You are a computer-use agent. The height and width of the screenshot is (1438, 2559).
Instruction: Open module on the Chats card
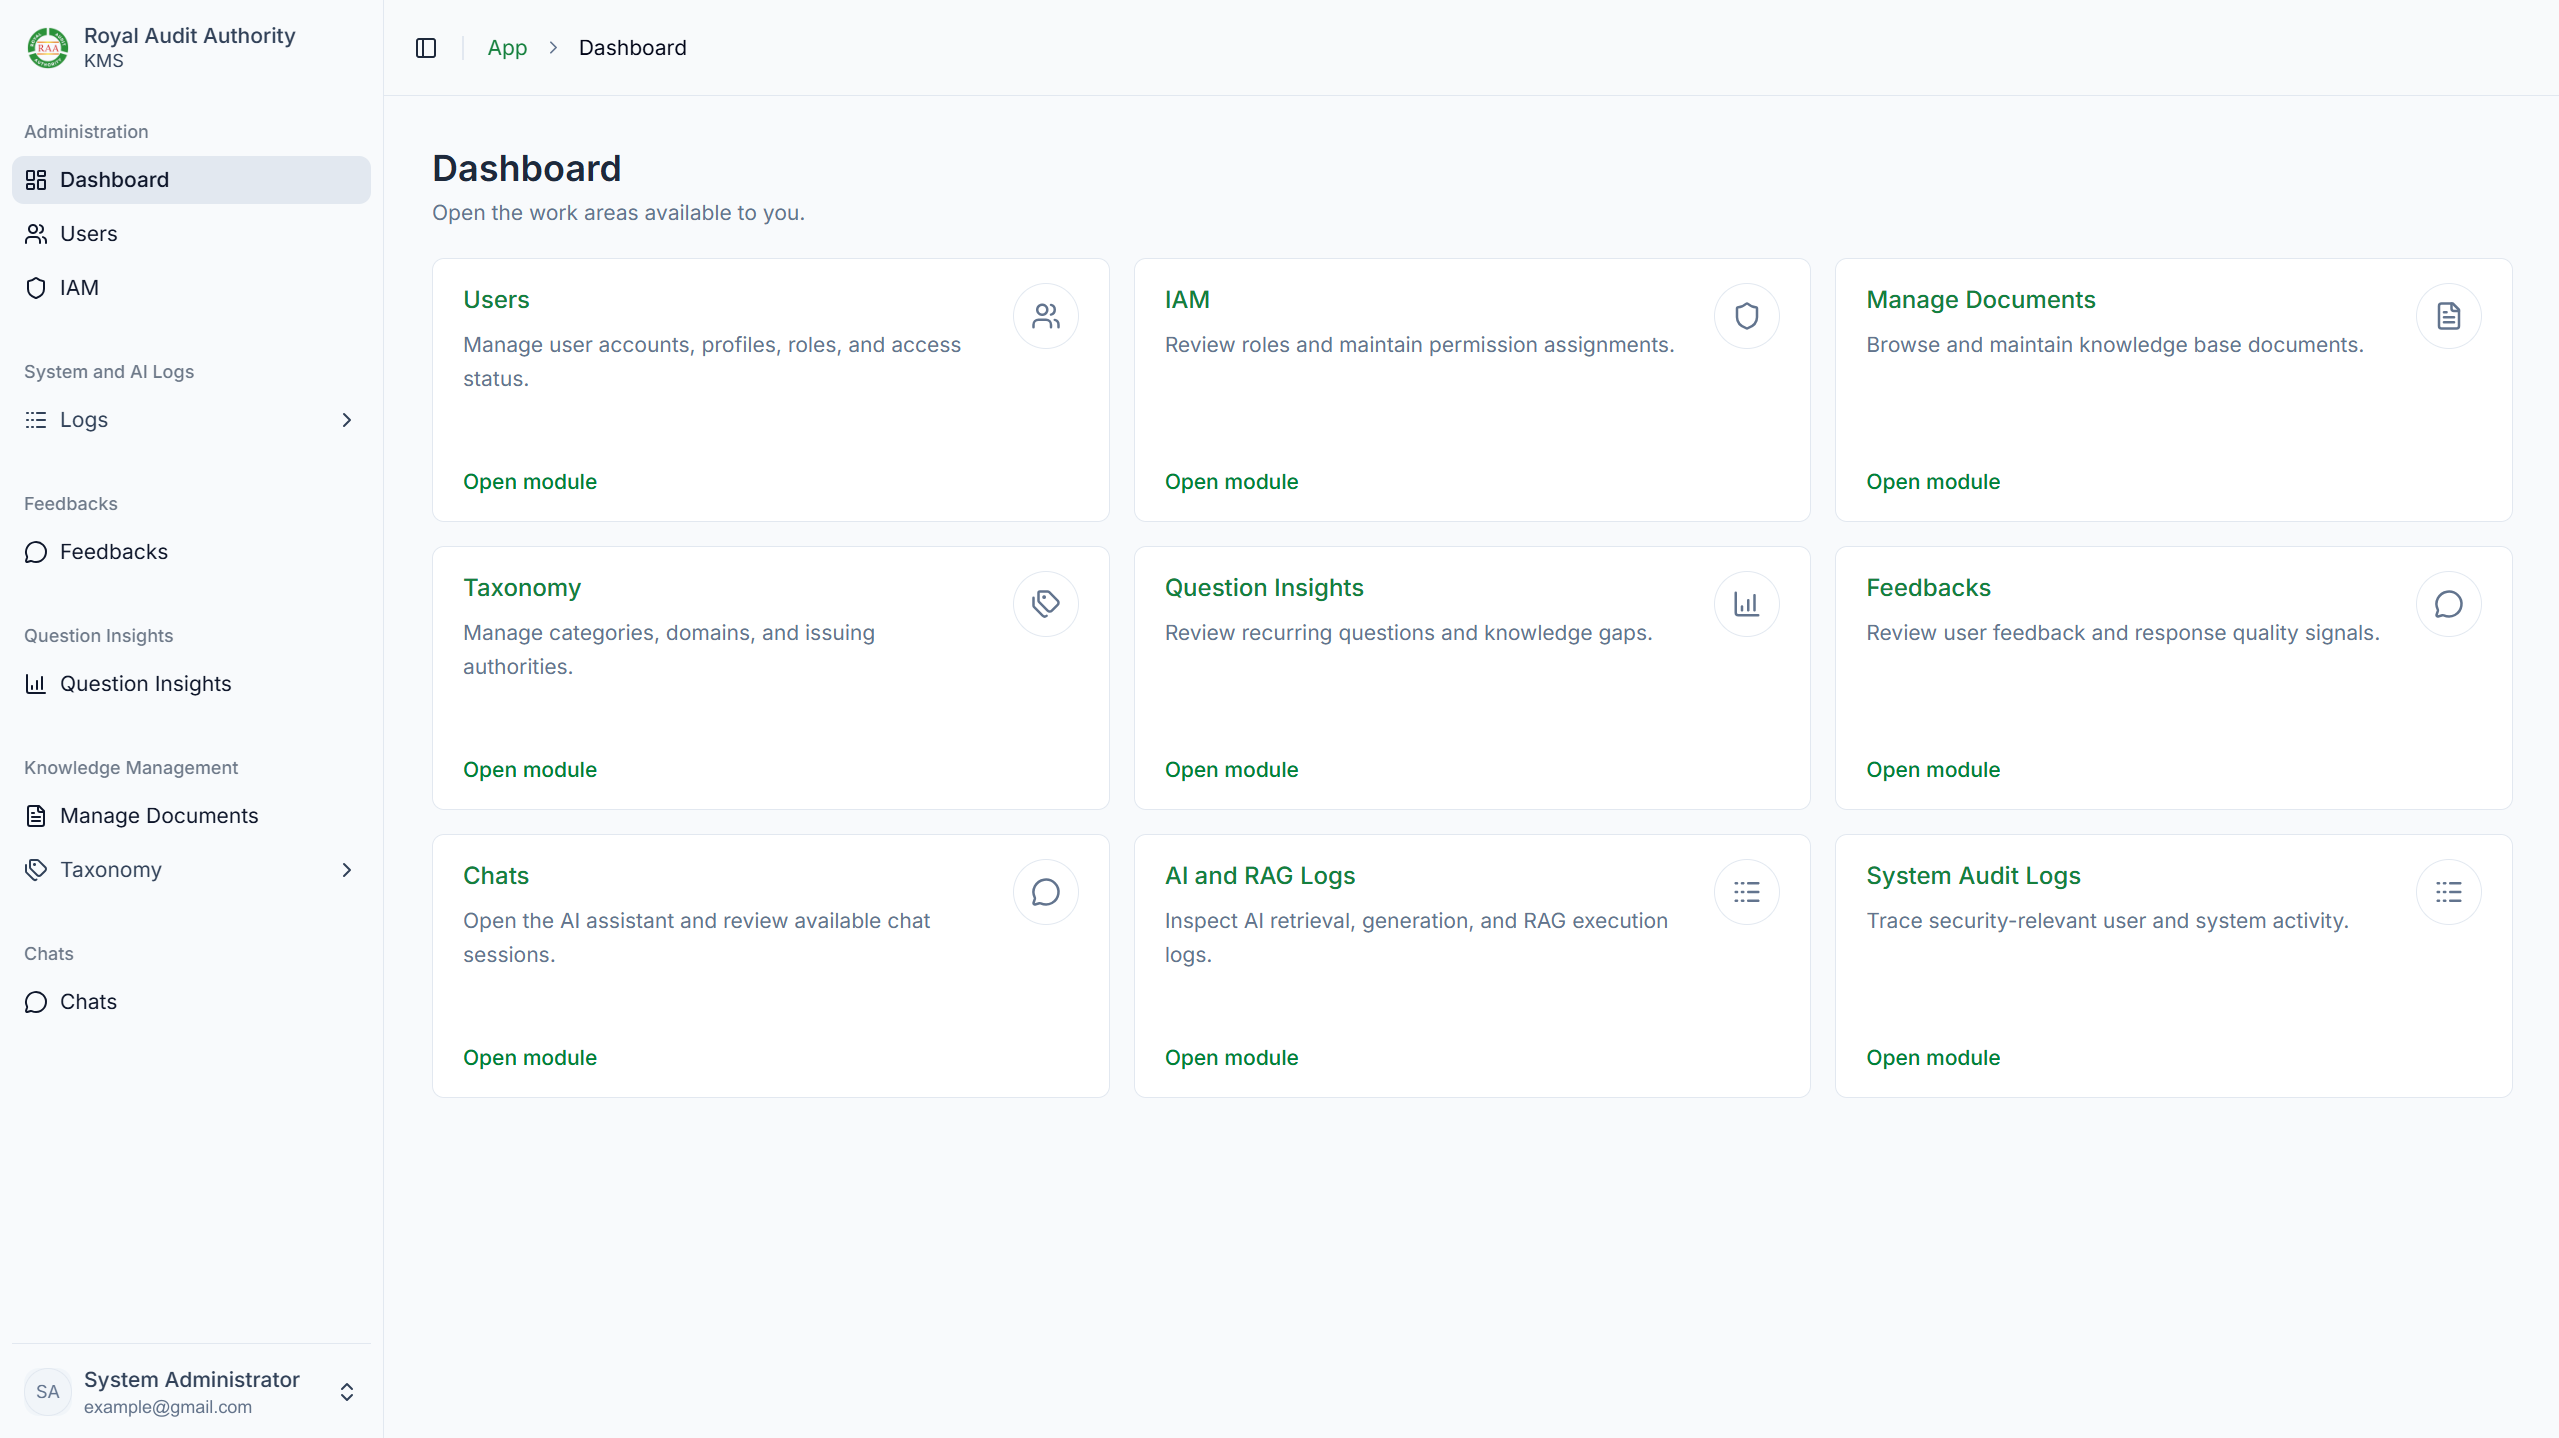pos(530,1058)
